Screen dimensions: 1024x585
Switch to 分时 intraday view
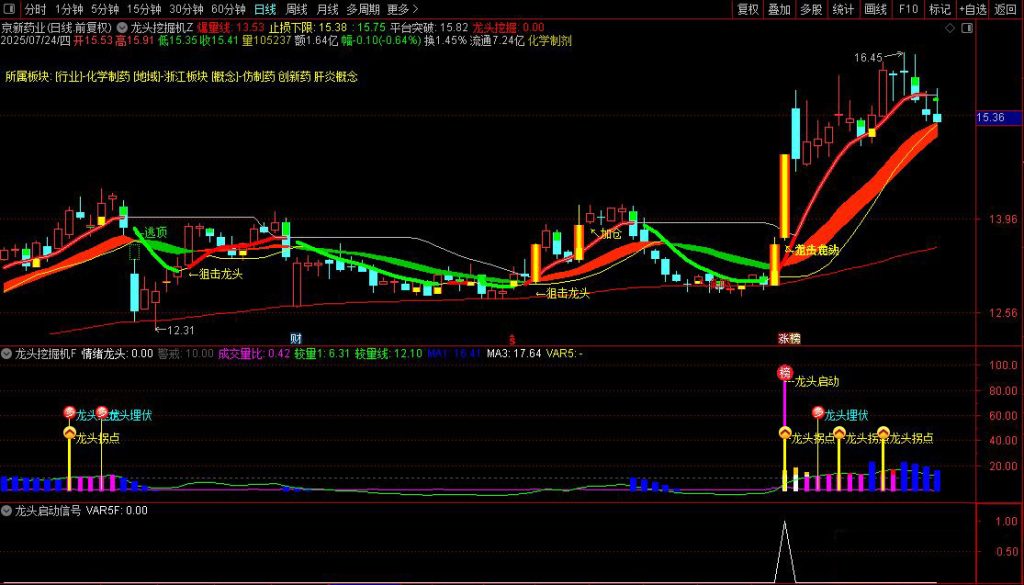(x=34, y=9)
